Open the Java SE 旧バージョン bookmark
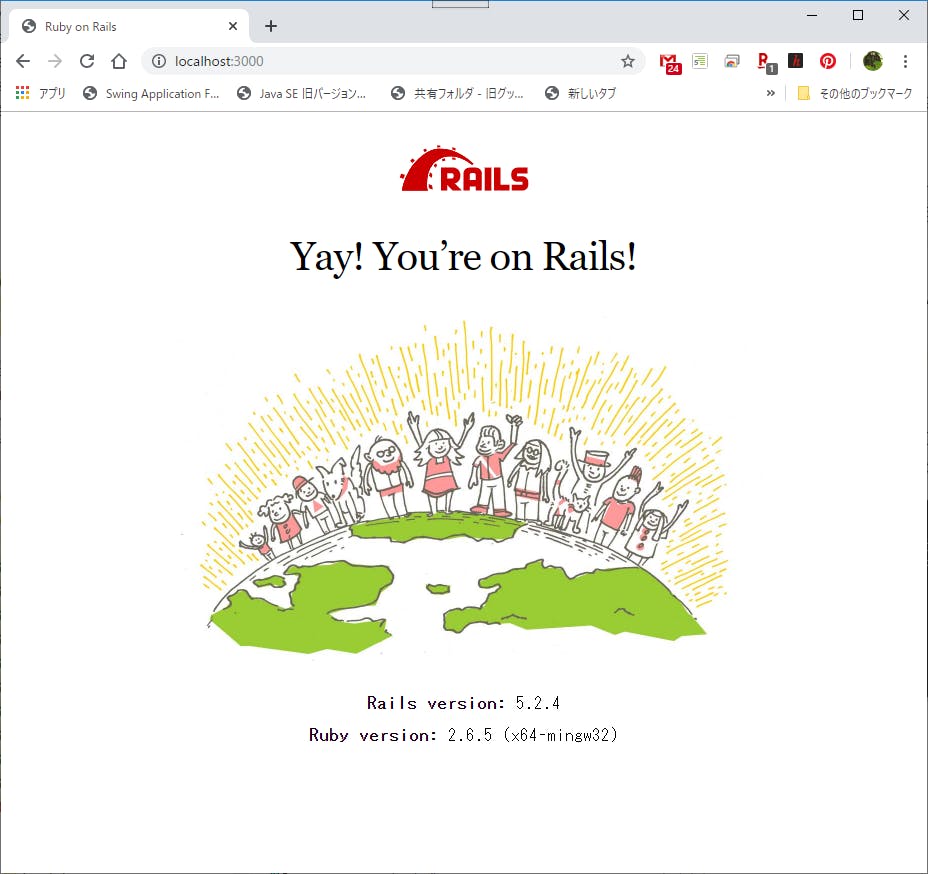The width and height of the screenshot is (928, 874). pyautogui.click(x=302, y=93)
